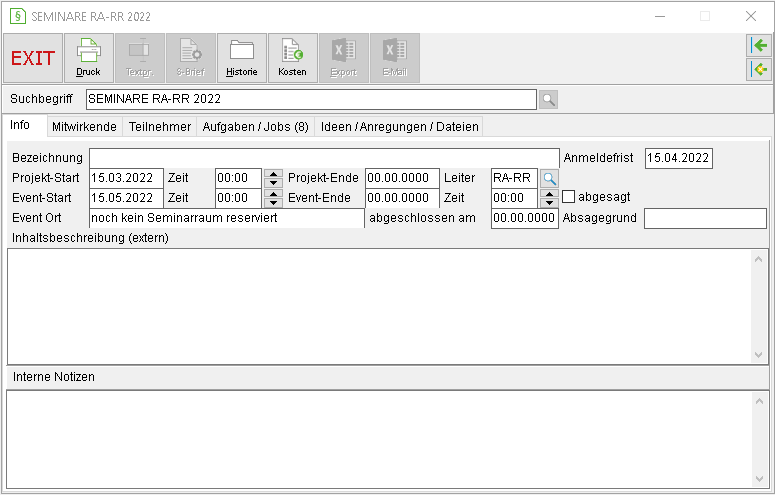Click Interne Notizen scrollbar down arrow
The width and height of the screenshot is (775, 495).
pos(760,478)
